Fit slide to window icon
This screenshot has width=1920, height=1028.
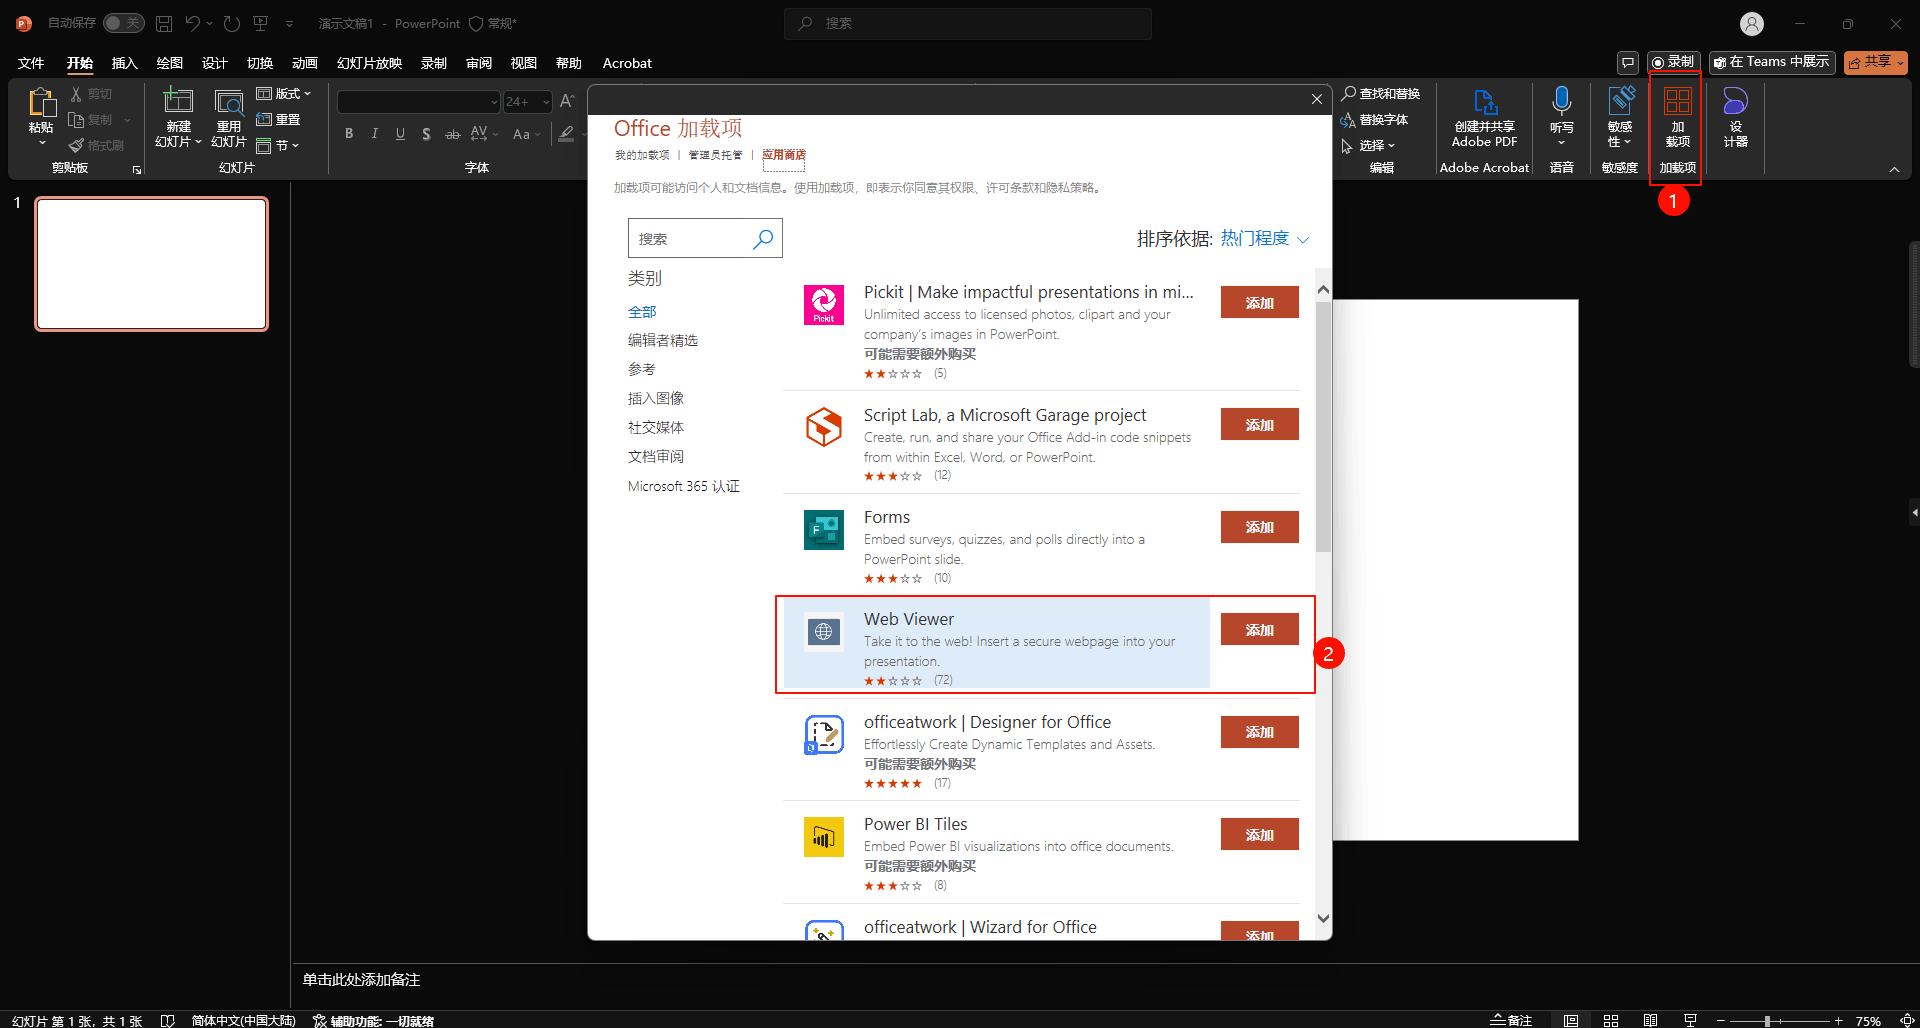click(1907, 1020)
